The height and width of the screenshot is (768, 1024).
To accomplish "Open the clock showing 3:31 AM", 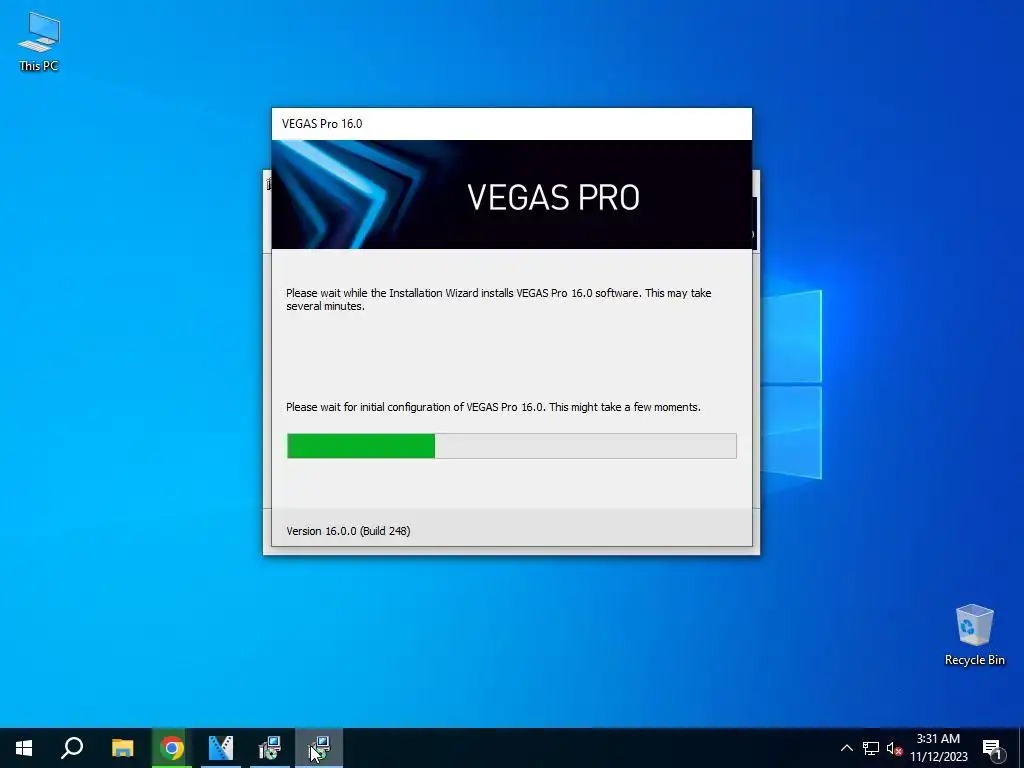I will point(938,748).
